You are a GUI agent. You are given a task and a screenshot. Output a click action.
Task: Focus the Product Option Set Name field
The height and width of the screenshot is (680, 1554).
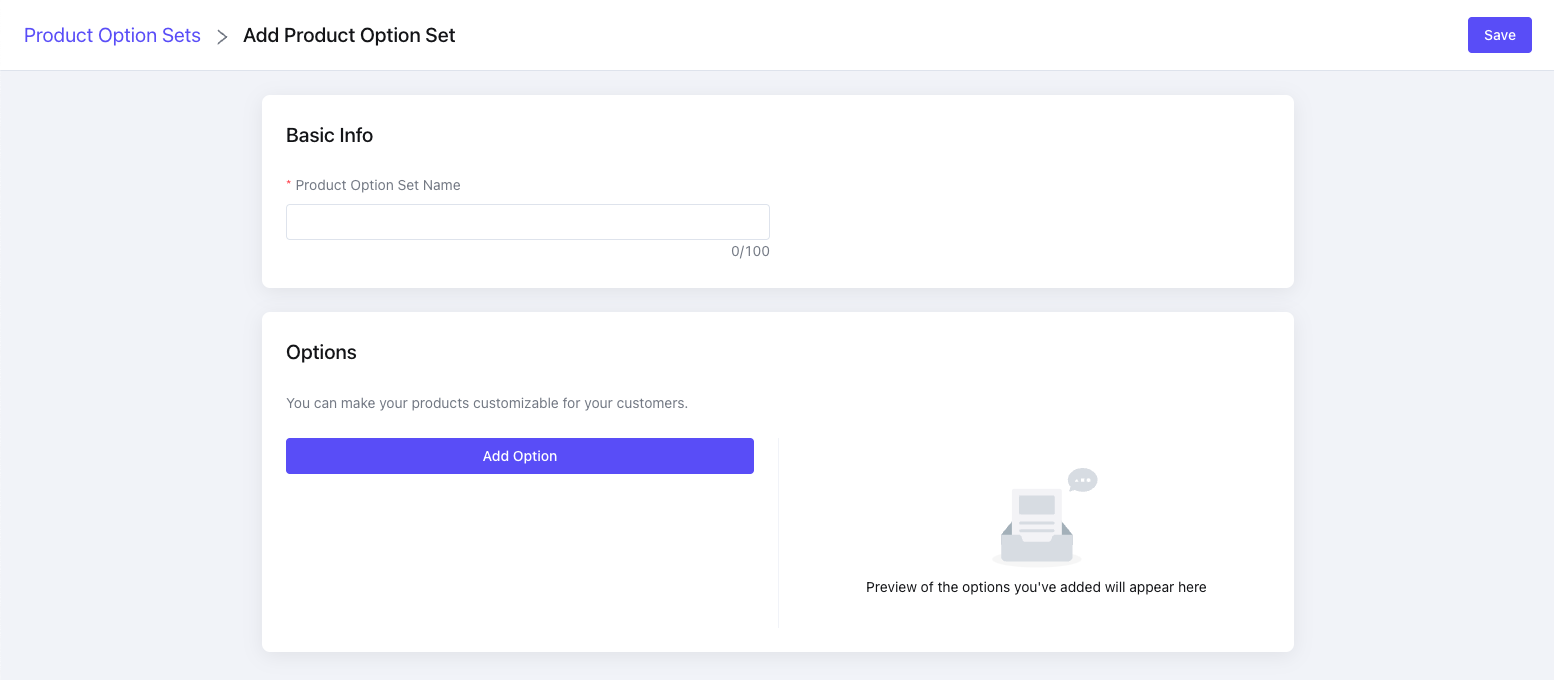coord(528,222)
